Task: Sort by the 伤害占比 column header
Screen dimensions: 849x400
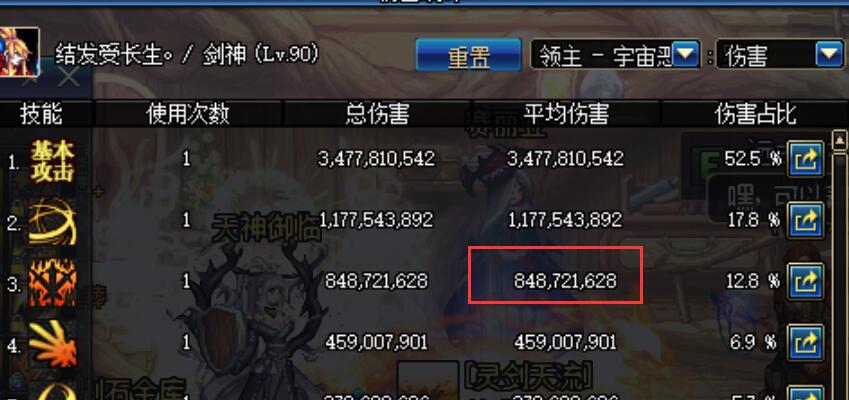Action: pyautogui.click(x=756, y=114)
